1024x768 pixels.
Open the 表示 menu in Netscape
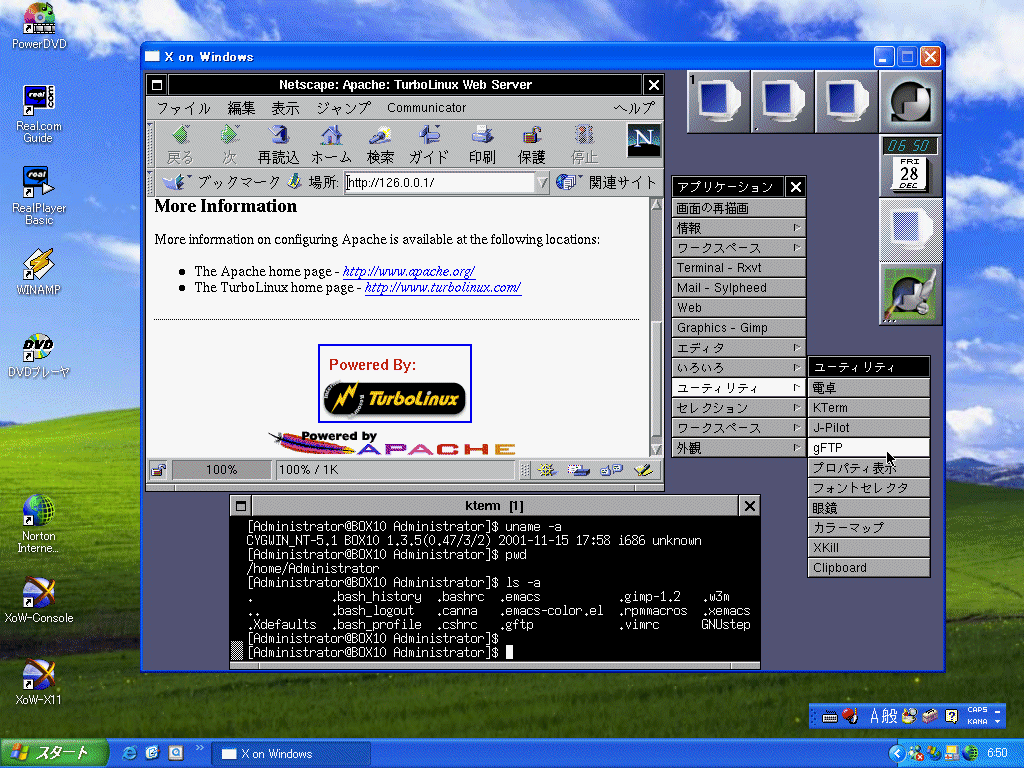click(x=285, y=108)
